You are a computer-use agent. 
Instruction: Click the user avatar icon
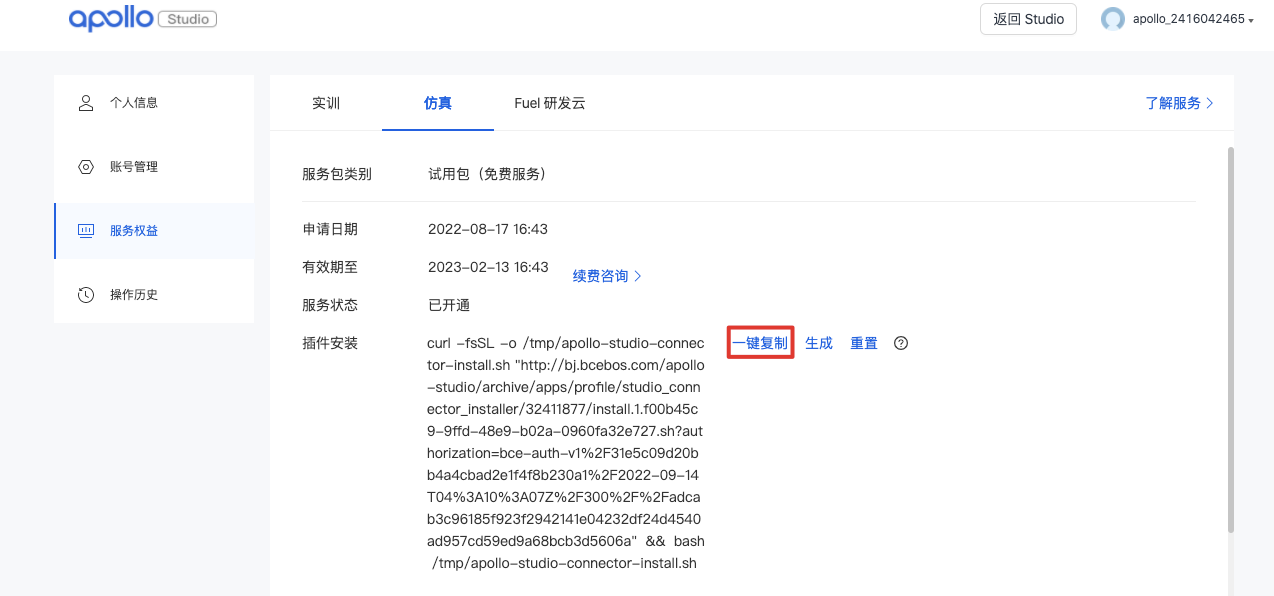(x=1112, y=19)
